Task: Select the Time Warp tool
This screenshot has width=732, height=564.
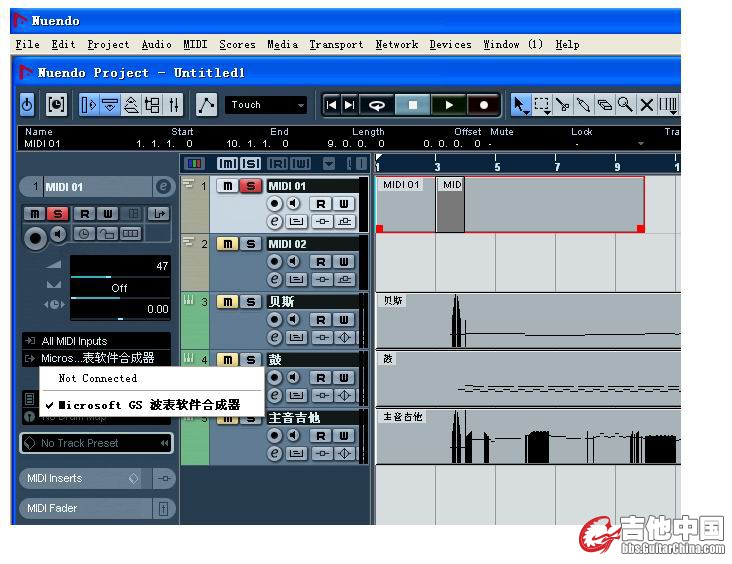Action: (x=668, y=105)
